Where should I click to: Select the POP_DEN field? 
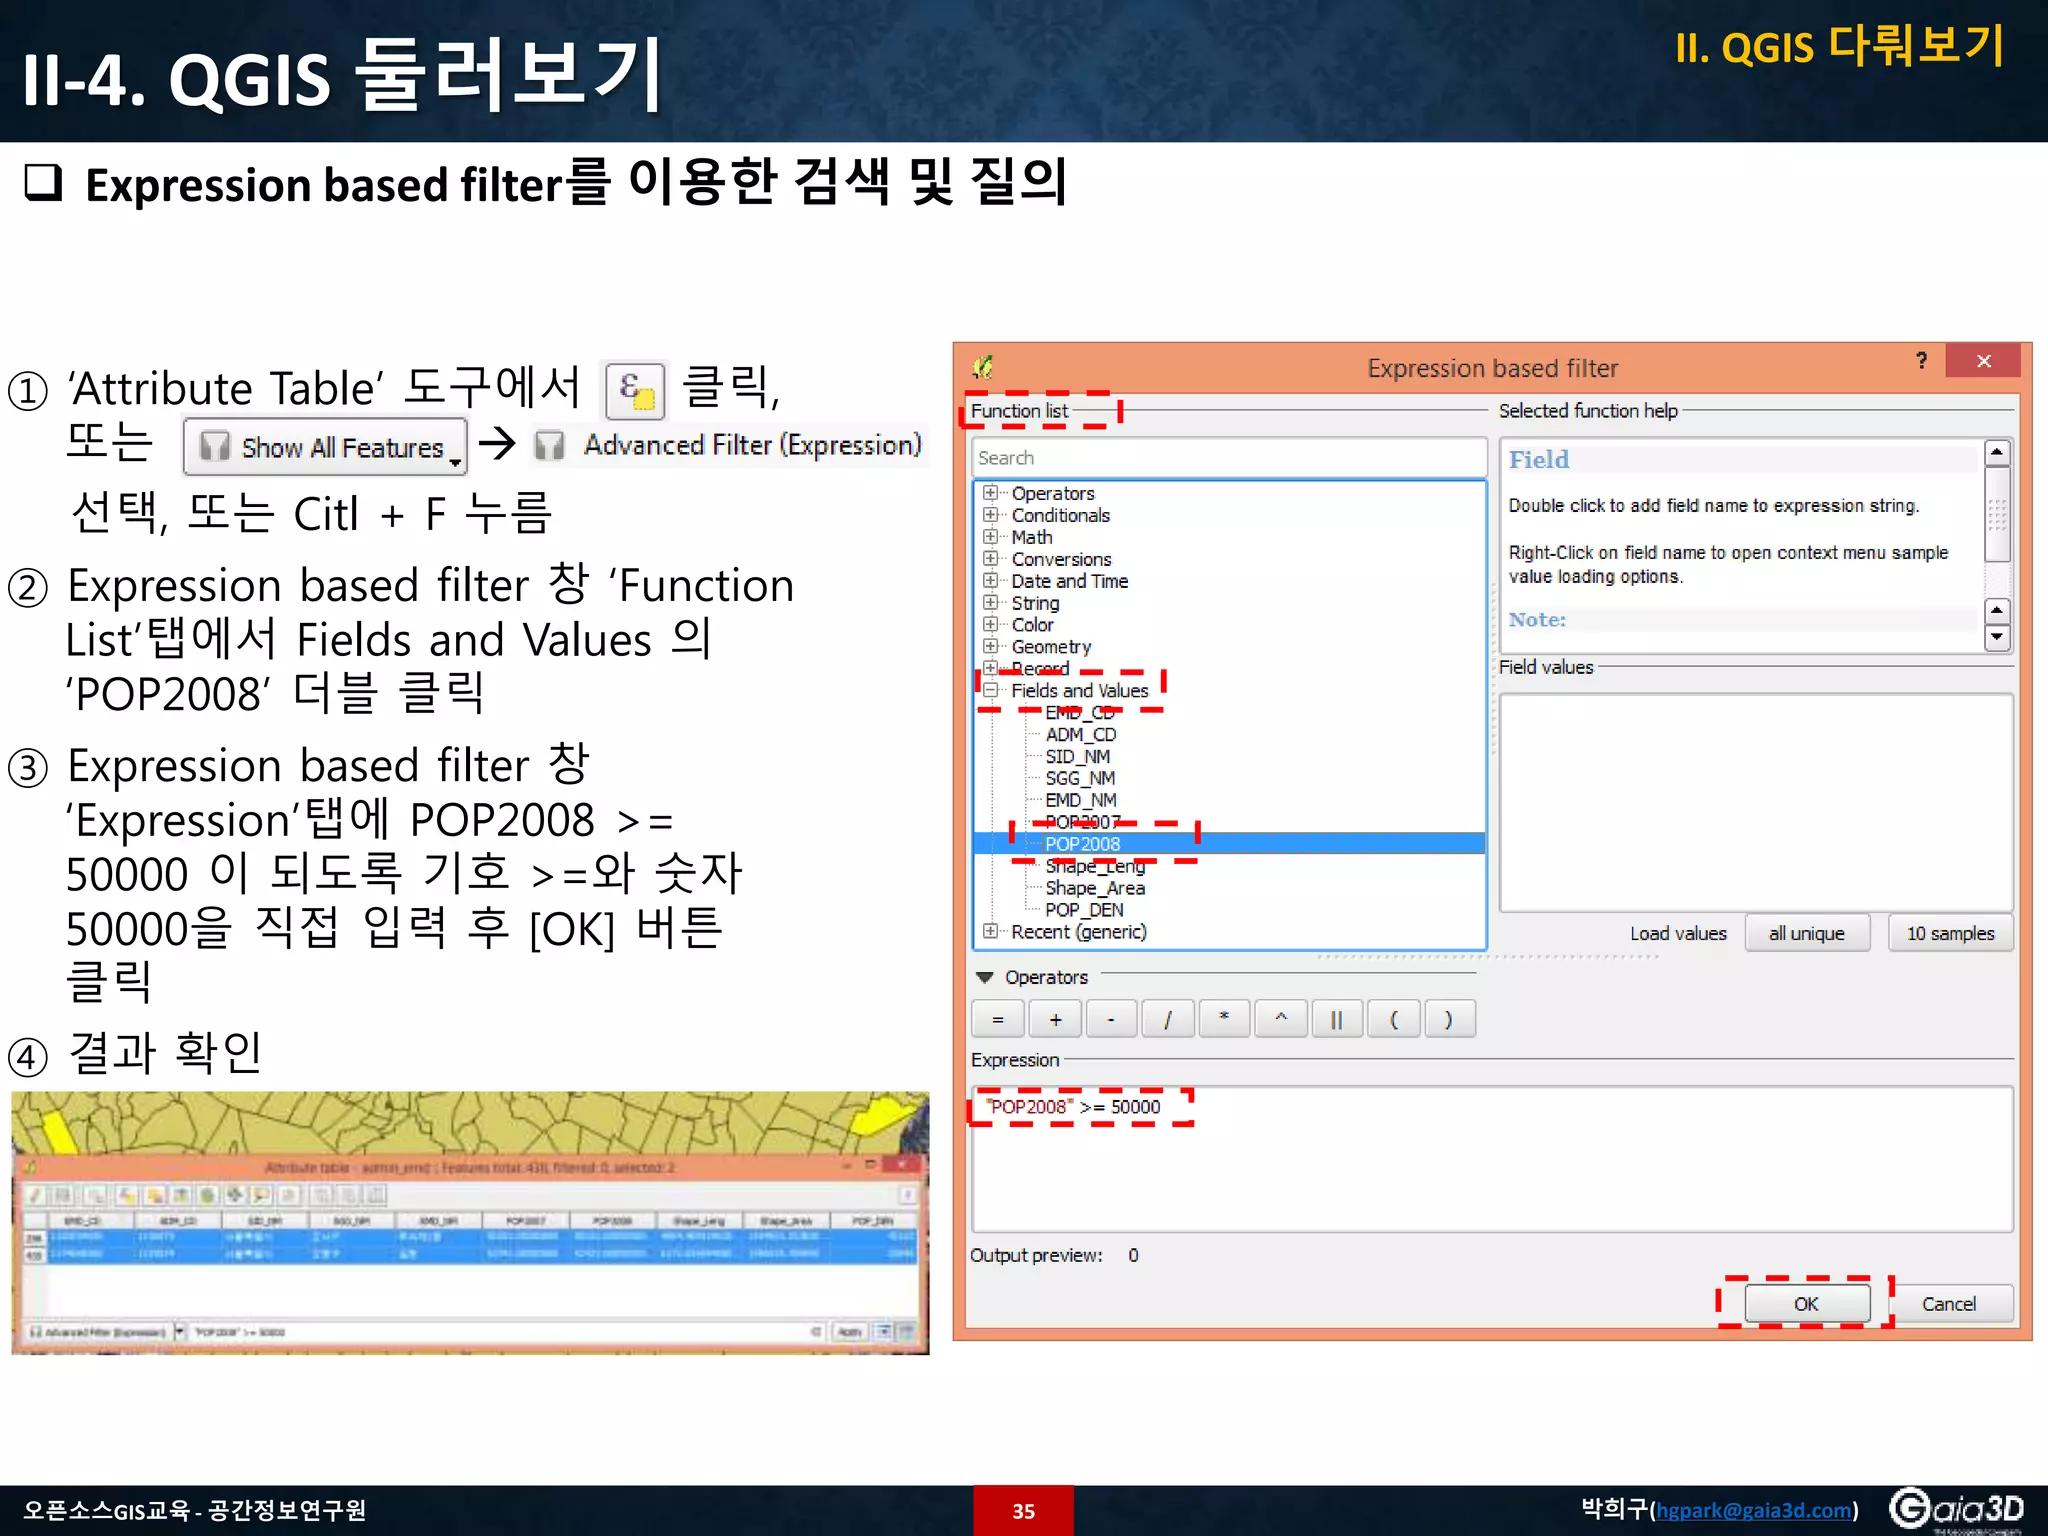[1084, 910]
